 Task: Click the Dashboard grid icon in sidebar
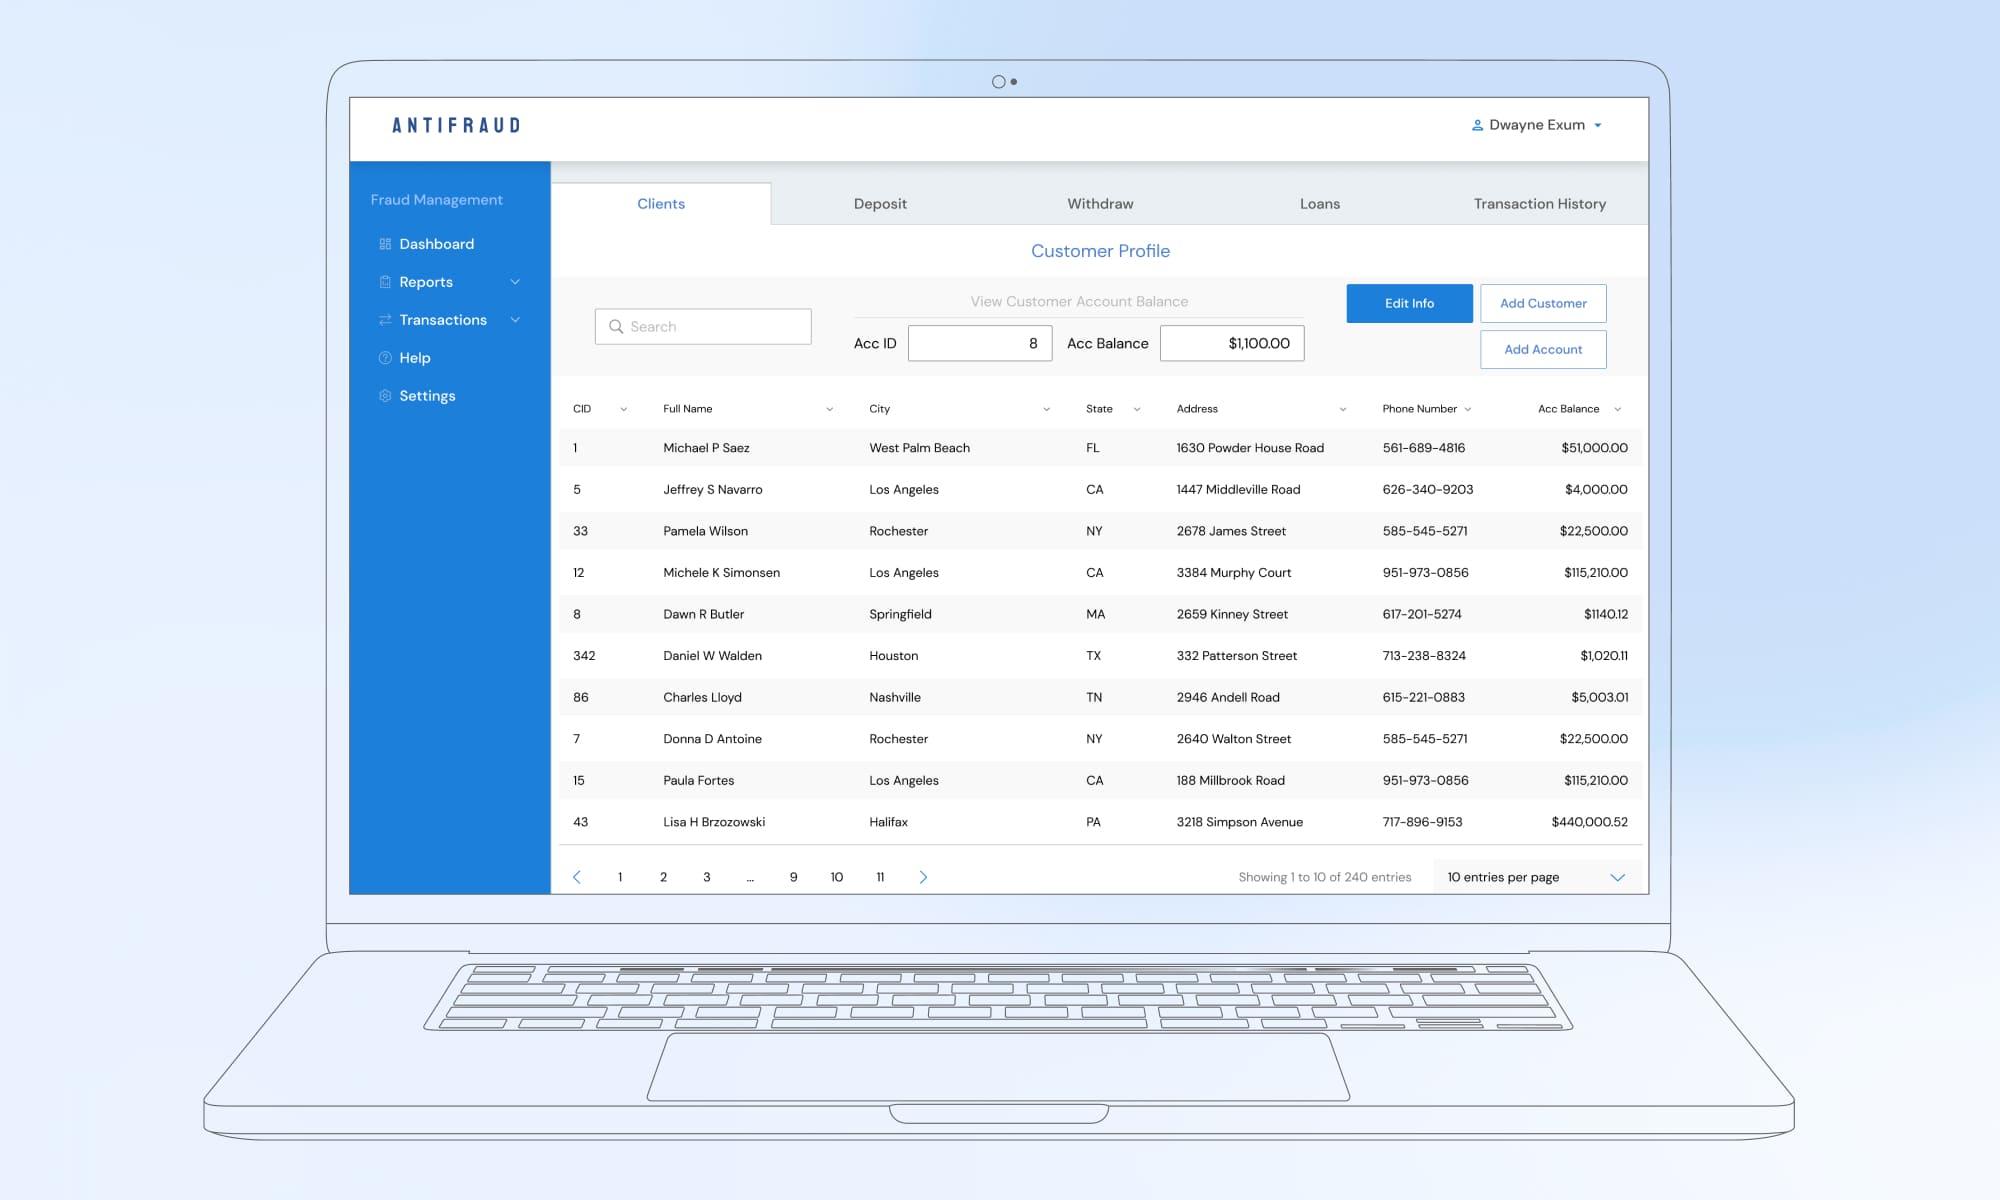click(x=385, y=244)
